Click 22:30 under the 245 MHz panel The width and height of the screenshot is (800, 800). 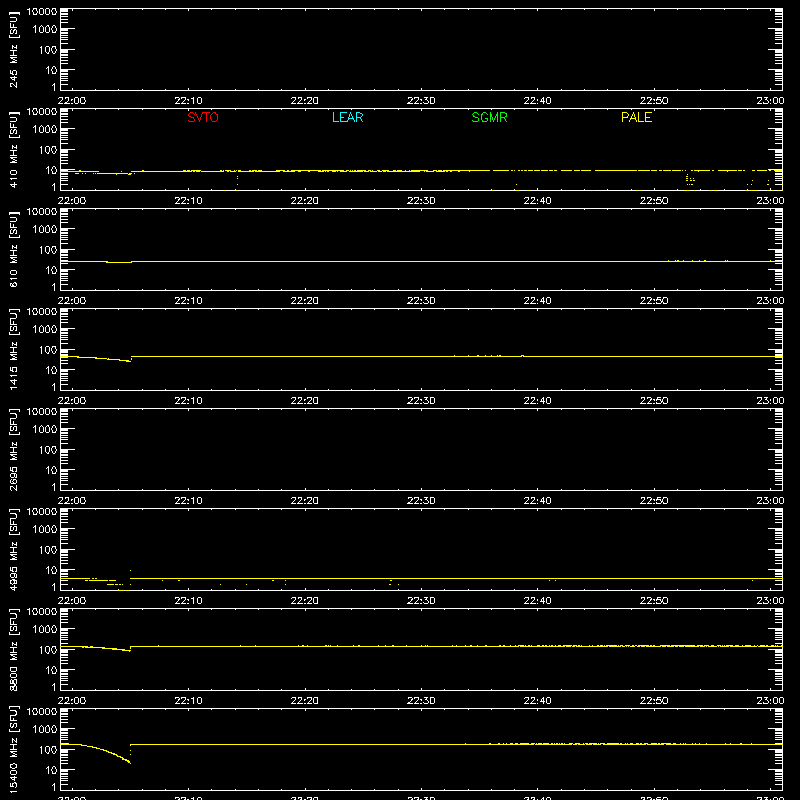(421, 101)
